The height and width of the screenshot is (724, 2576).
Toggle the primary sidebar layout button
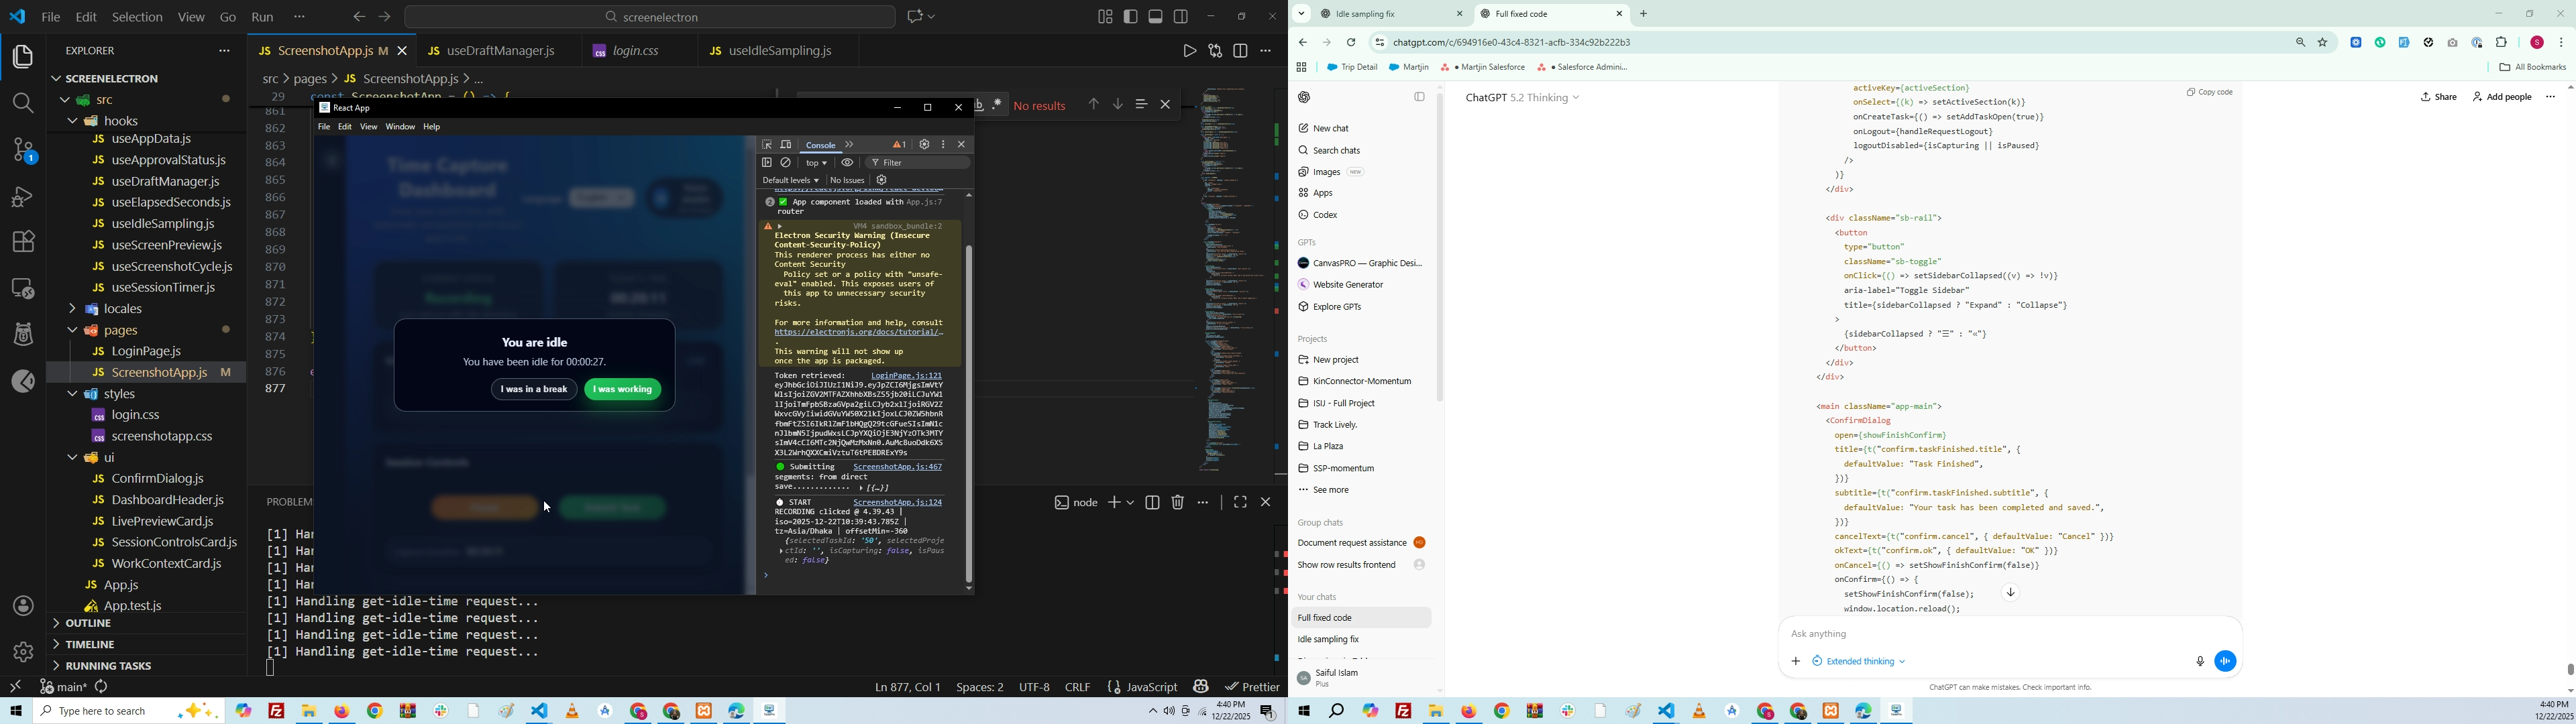1131,16
